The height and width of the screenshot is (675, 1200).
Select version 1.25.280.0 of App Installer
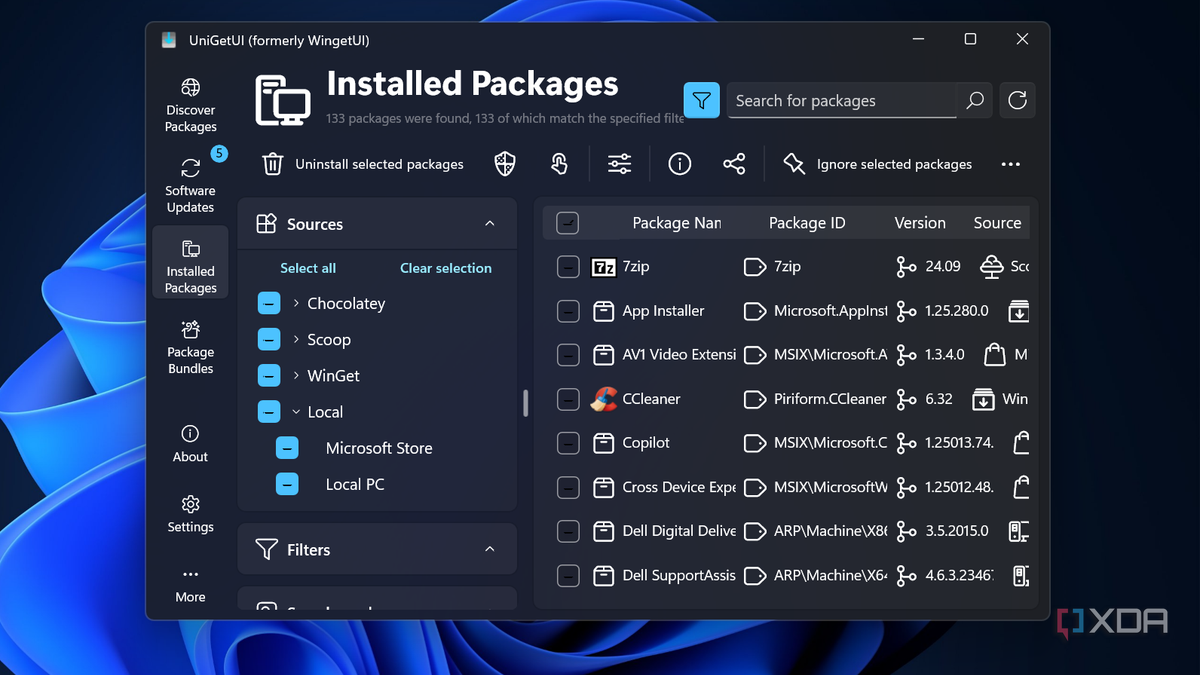957,311
